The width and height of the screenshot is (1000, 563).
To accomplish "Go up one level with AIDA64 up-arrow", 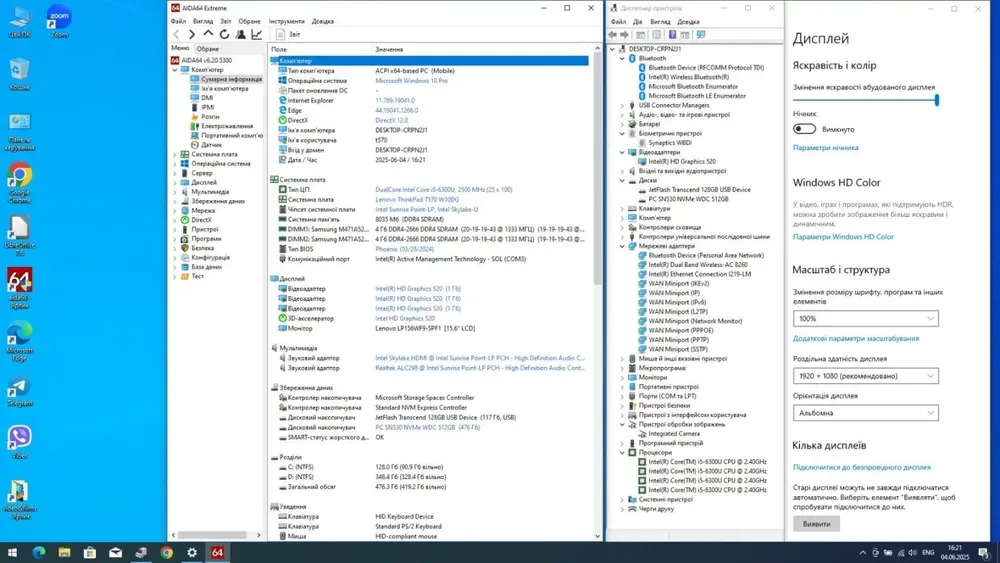I will [x=209, y=34].
